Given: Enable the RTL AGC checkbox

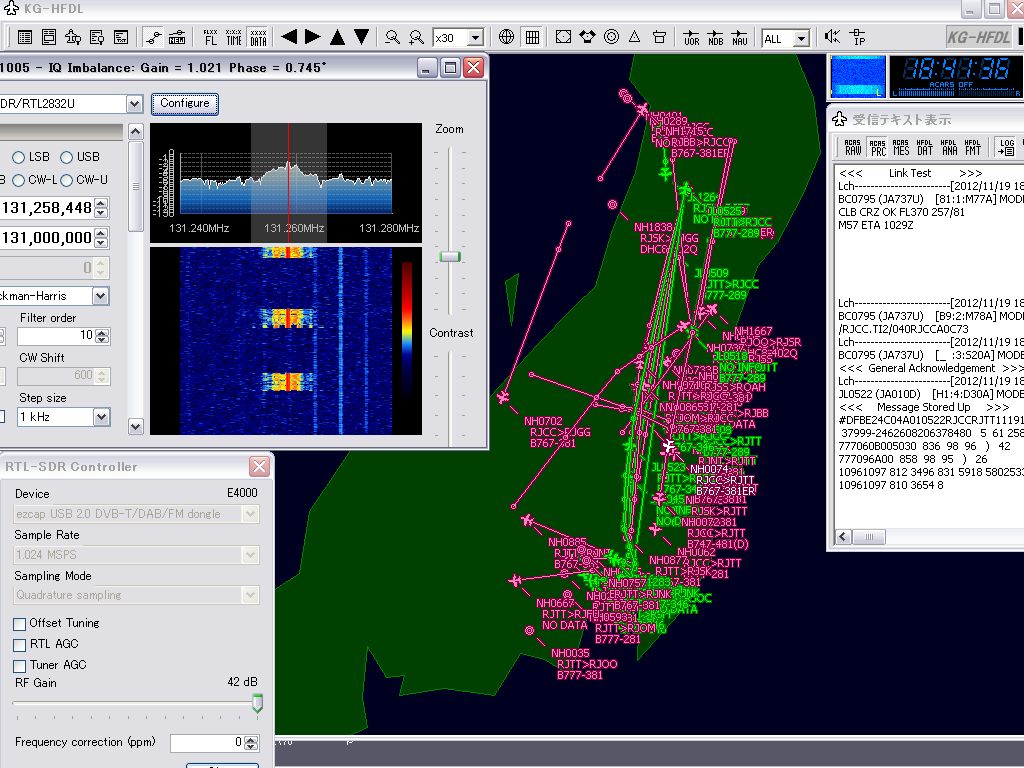Looking at the screenshot, I should point(17,643).
